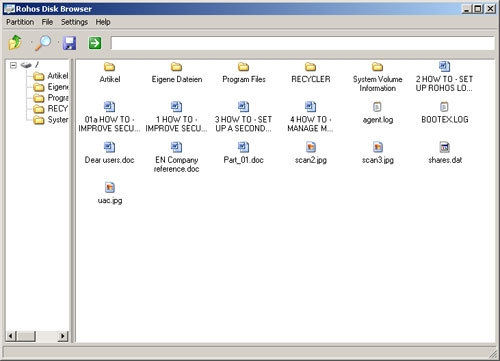Click the tree pane right scroll arrow
The image size is (500, 361).
click(62, 336)
